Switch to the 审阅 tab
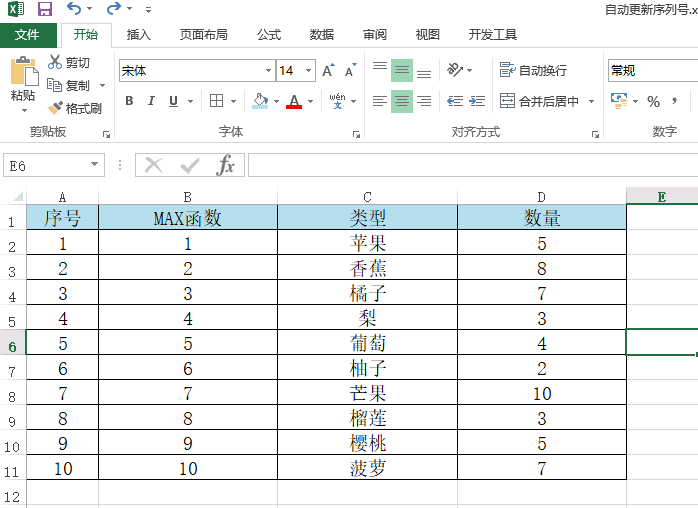This screenshot has width=698, height=508. click(x=375, y=35)
